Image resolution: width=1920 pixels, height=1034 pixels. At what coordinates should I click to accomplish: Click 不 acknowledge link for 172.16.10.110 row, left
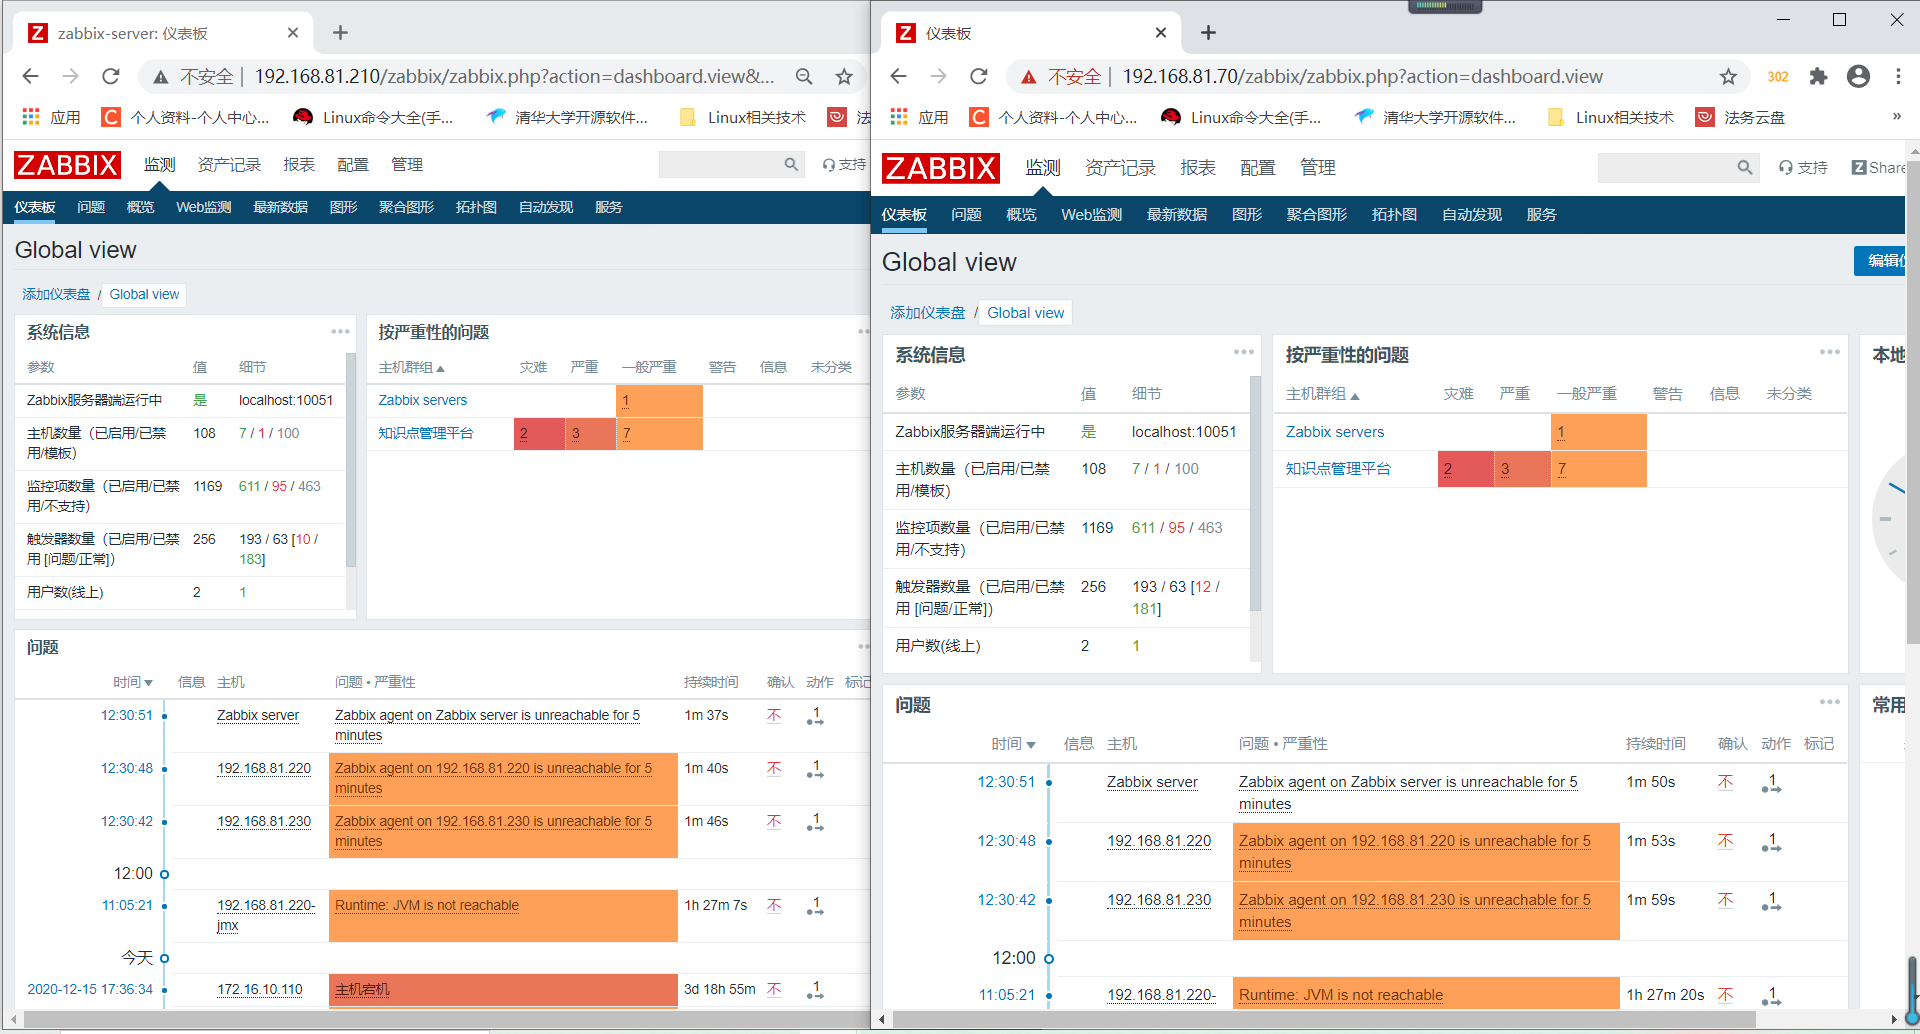pos(774,990)
